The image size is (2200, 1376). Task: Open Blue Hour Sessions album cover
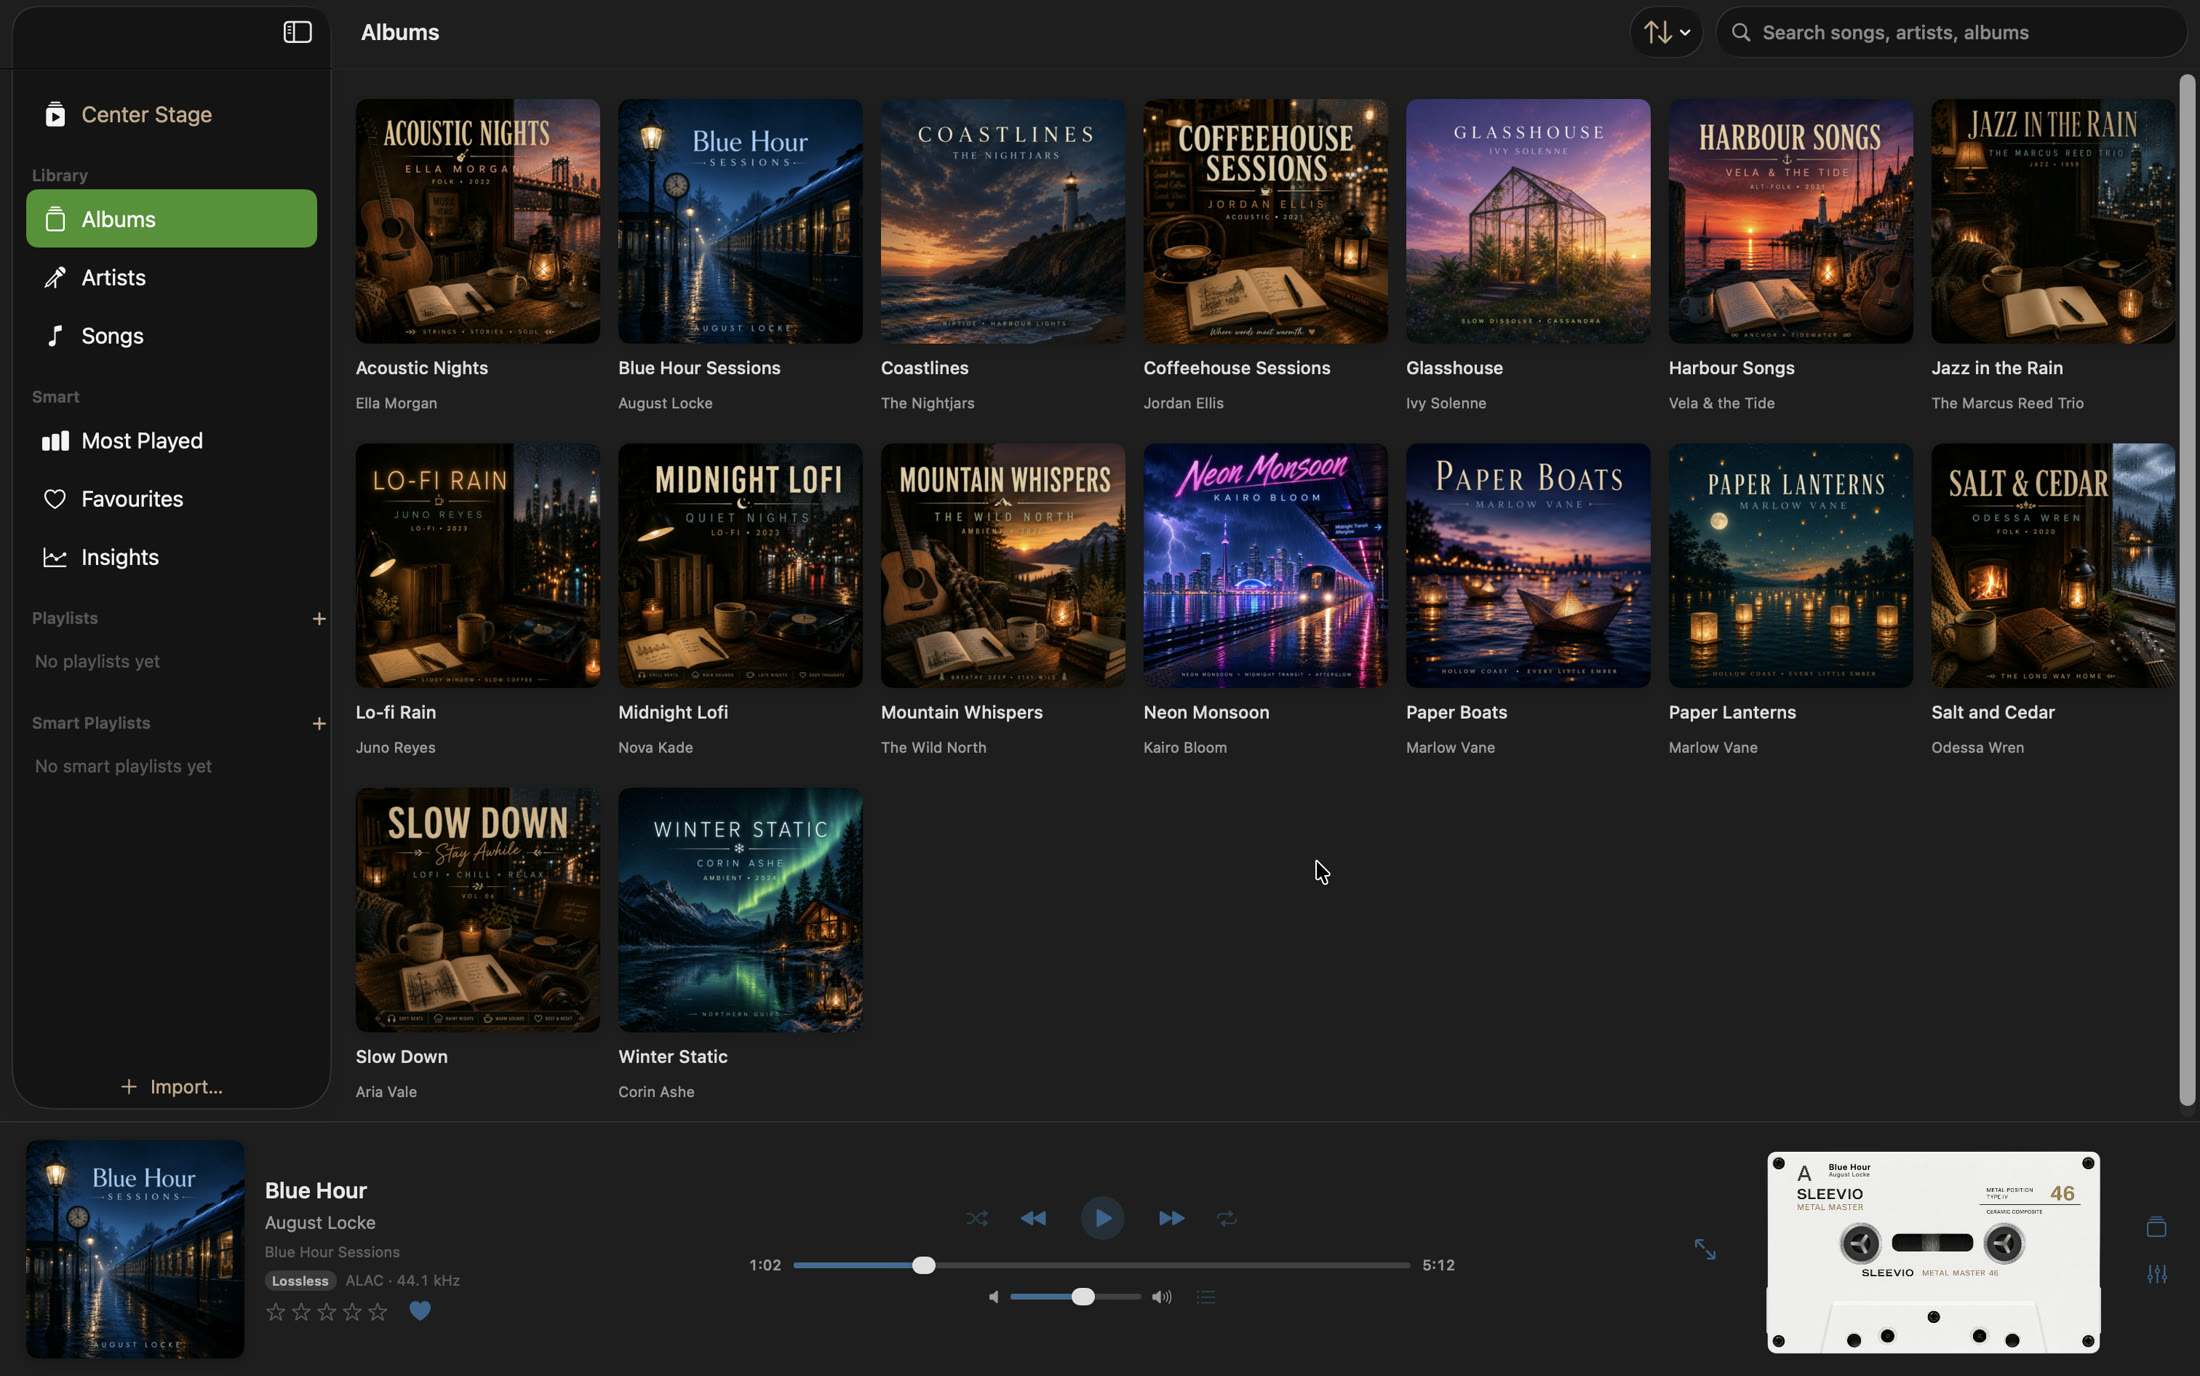coord(740,221)
